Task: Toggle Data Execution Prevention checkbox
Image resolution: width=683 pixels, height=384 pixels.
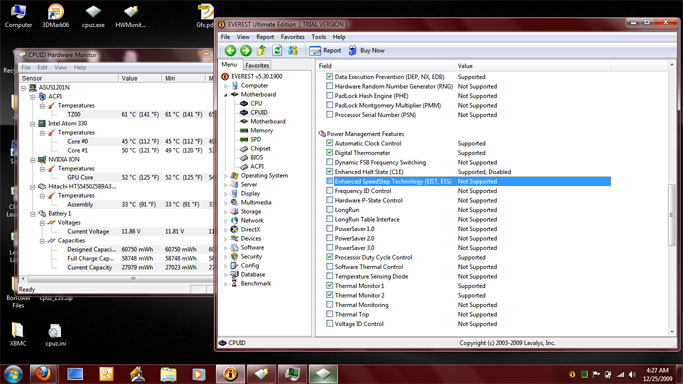Action: pos(330,77)
